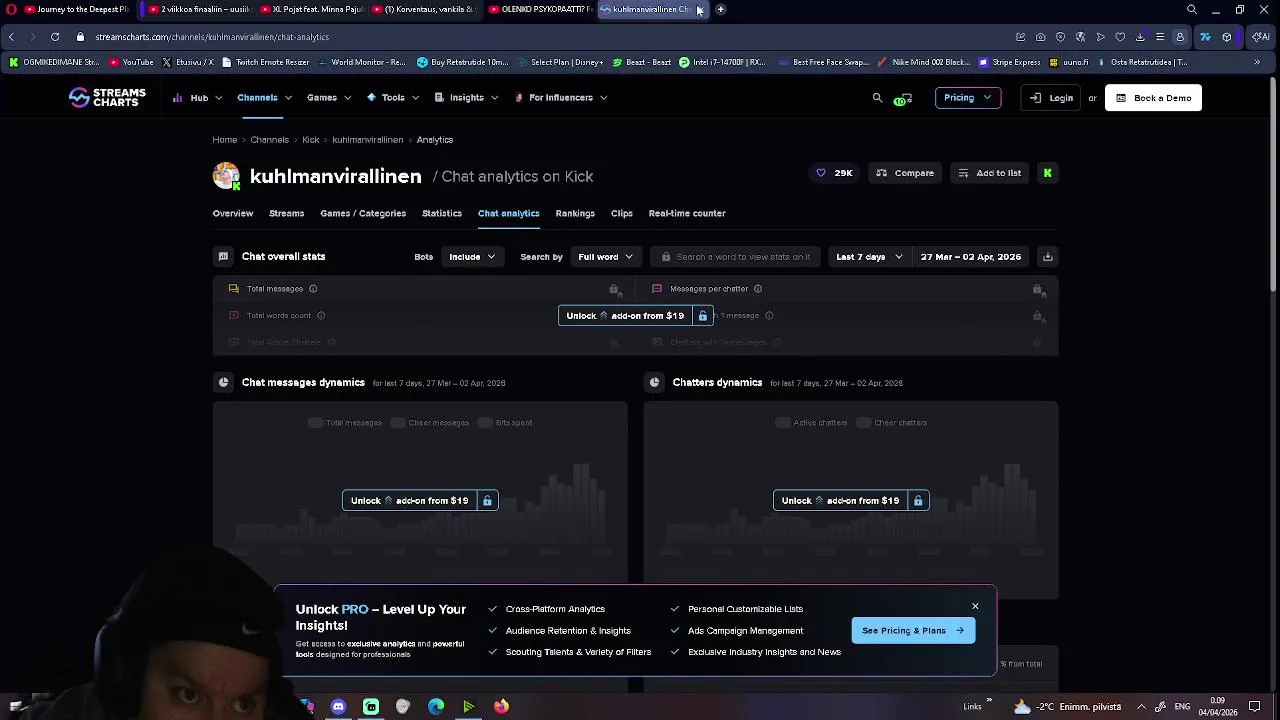Click the Streams Charts logo

tap(107, 97)
